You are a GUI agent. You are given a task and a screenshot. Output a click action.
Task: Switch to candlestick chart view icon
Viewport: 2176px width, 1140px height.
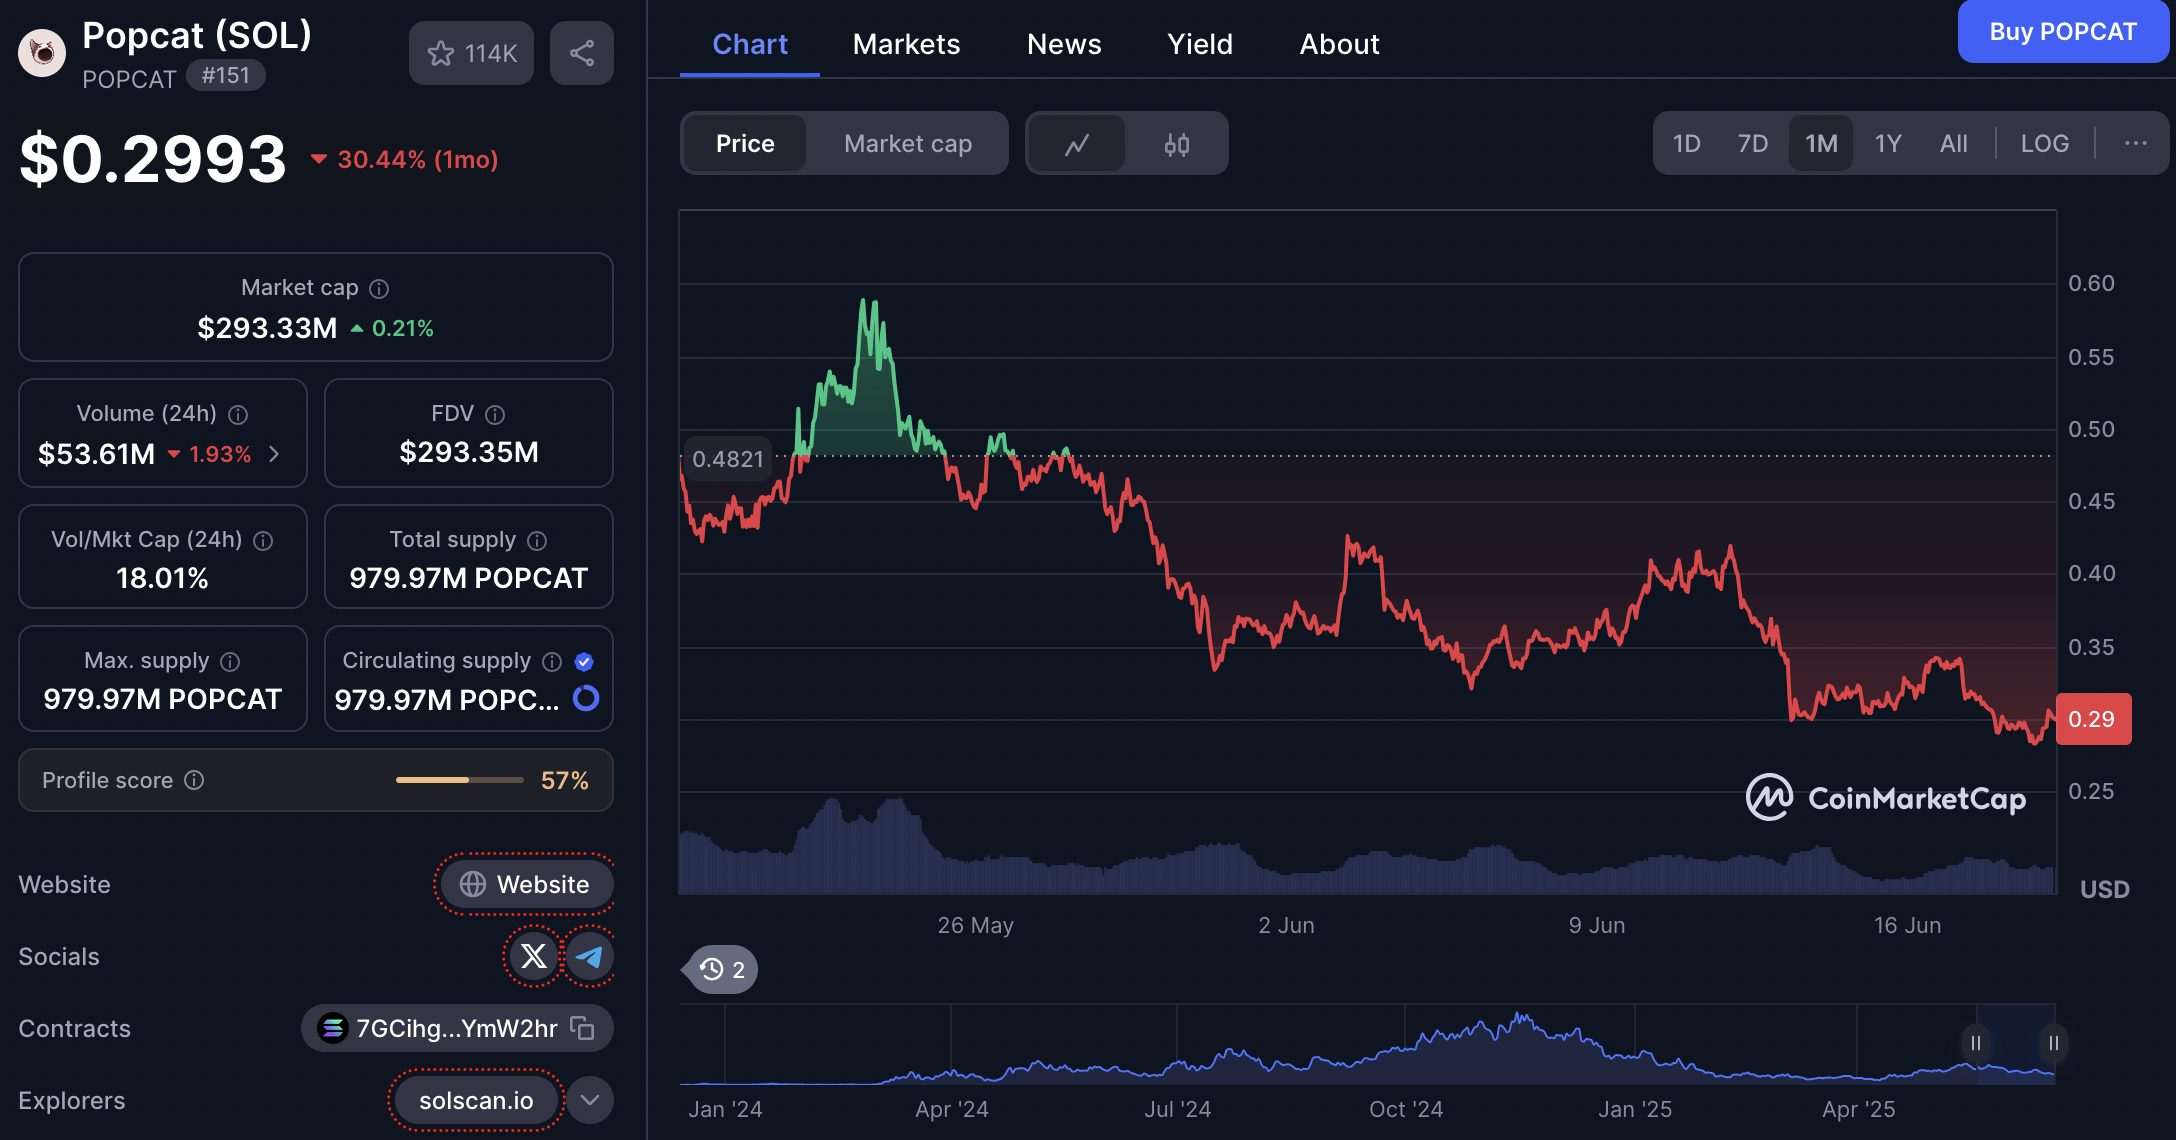pyautogui.click(x=1177, y=144)
